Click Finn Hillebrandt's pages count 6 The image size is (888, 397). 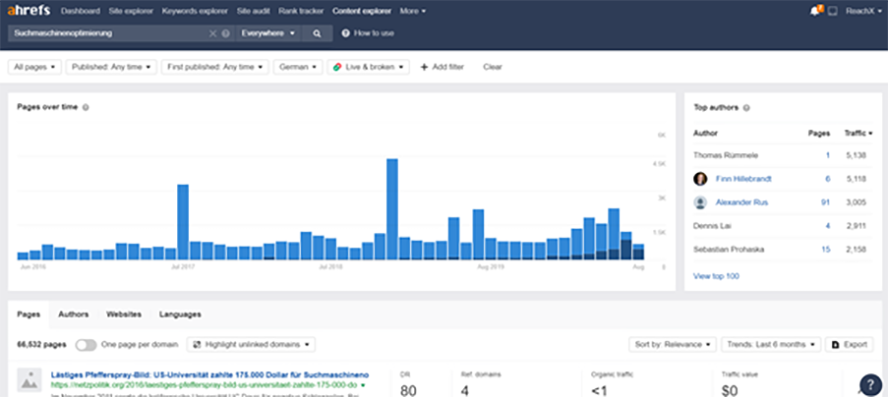coord(827,179)
